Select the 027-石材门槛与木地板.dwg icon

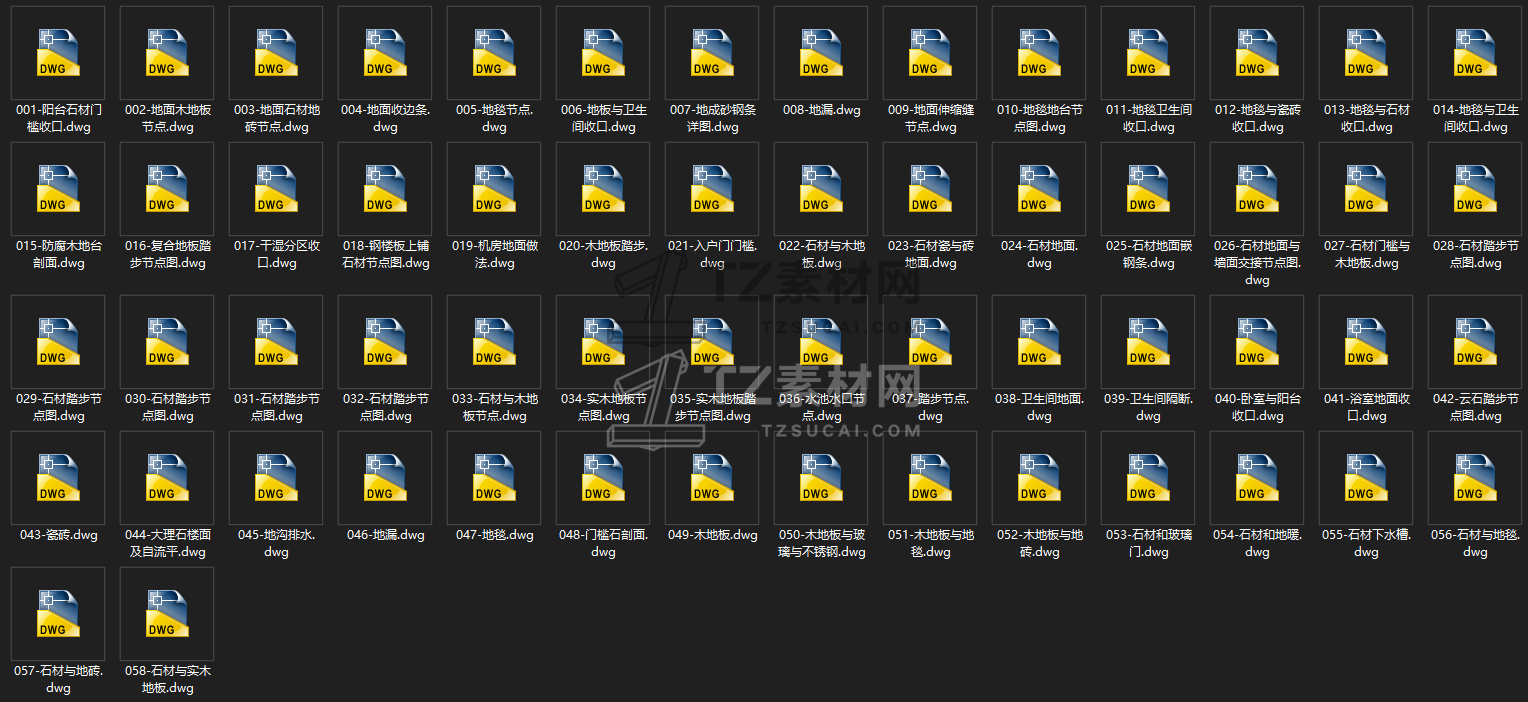(x=1366, y=189)
